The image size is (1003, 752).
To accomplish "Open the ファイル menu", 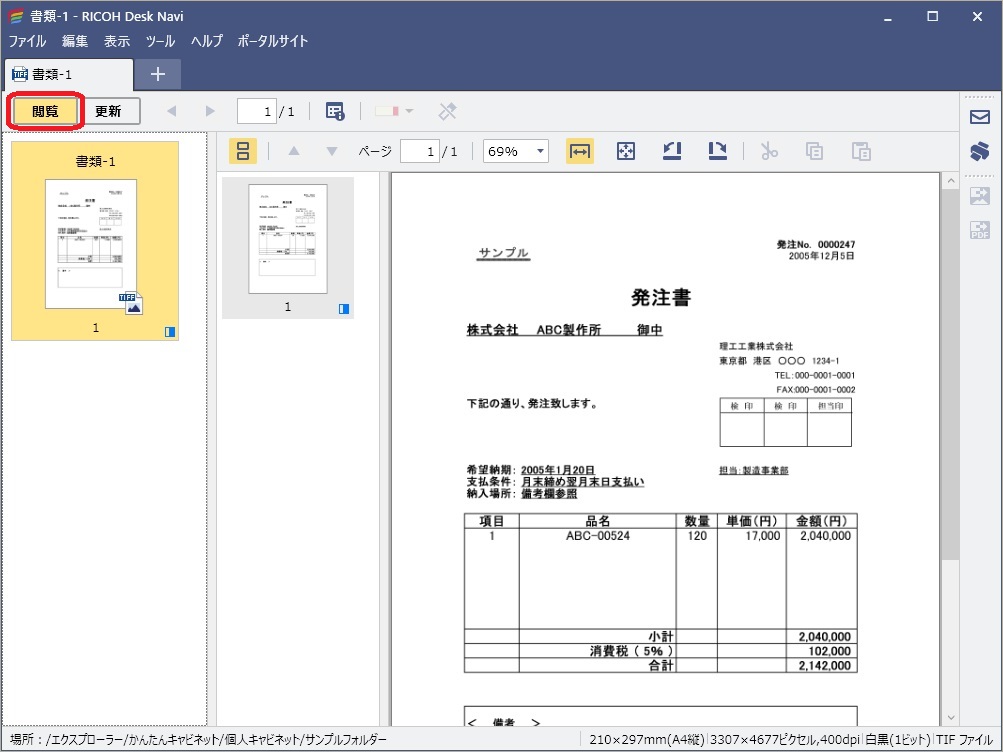I will (27, 41).
